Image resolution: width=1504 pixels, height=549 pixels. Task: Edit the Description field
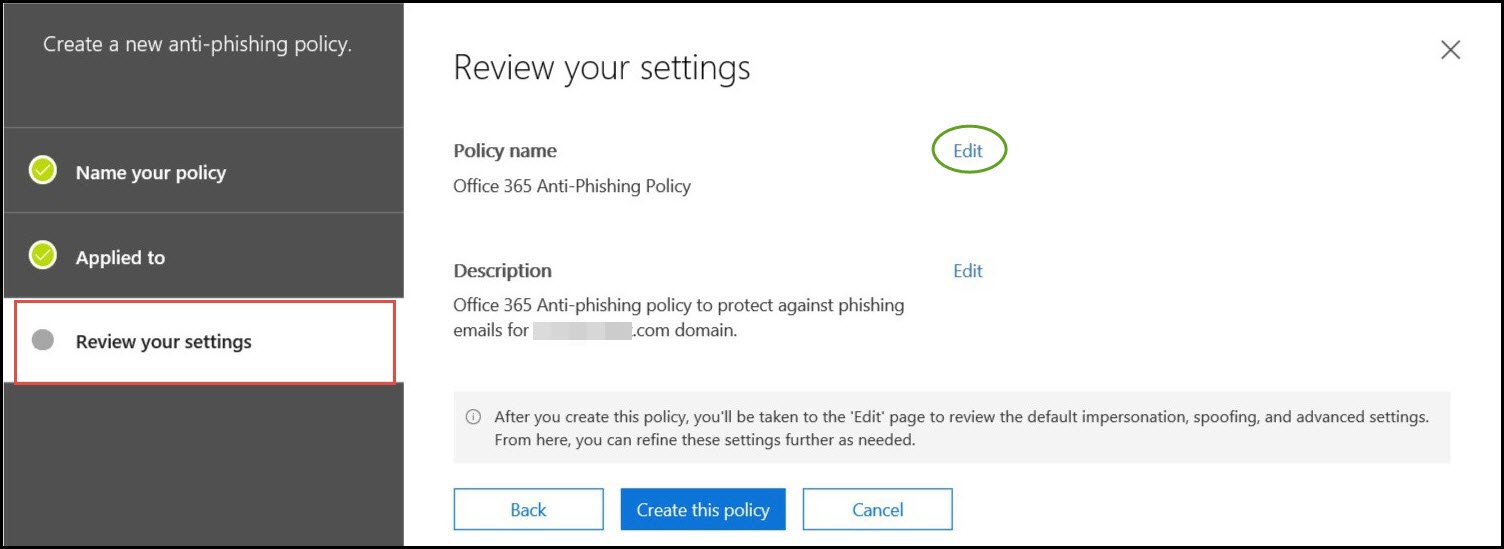(968, 271)
